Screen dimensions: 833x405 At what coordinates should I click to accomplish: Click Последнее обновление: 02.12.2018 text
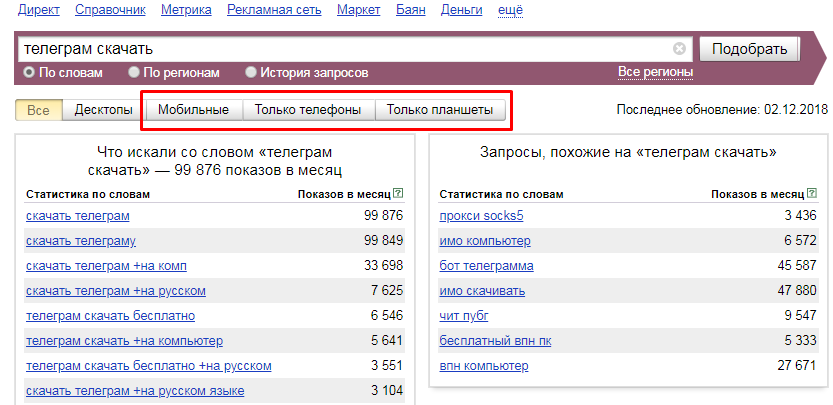(x=722, y=109)
